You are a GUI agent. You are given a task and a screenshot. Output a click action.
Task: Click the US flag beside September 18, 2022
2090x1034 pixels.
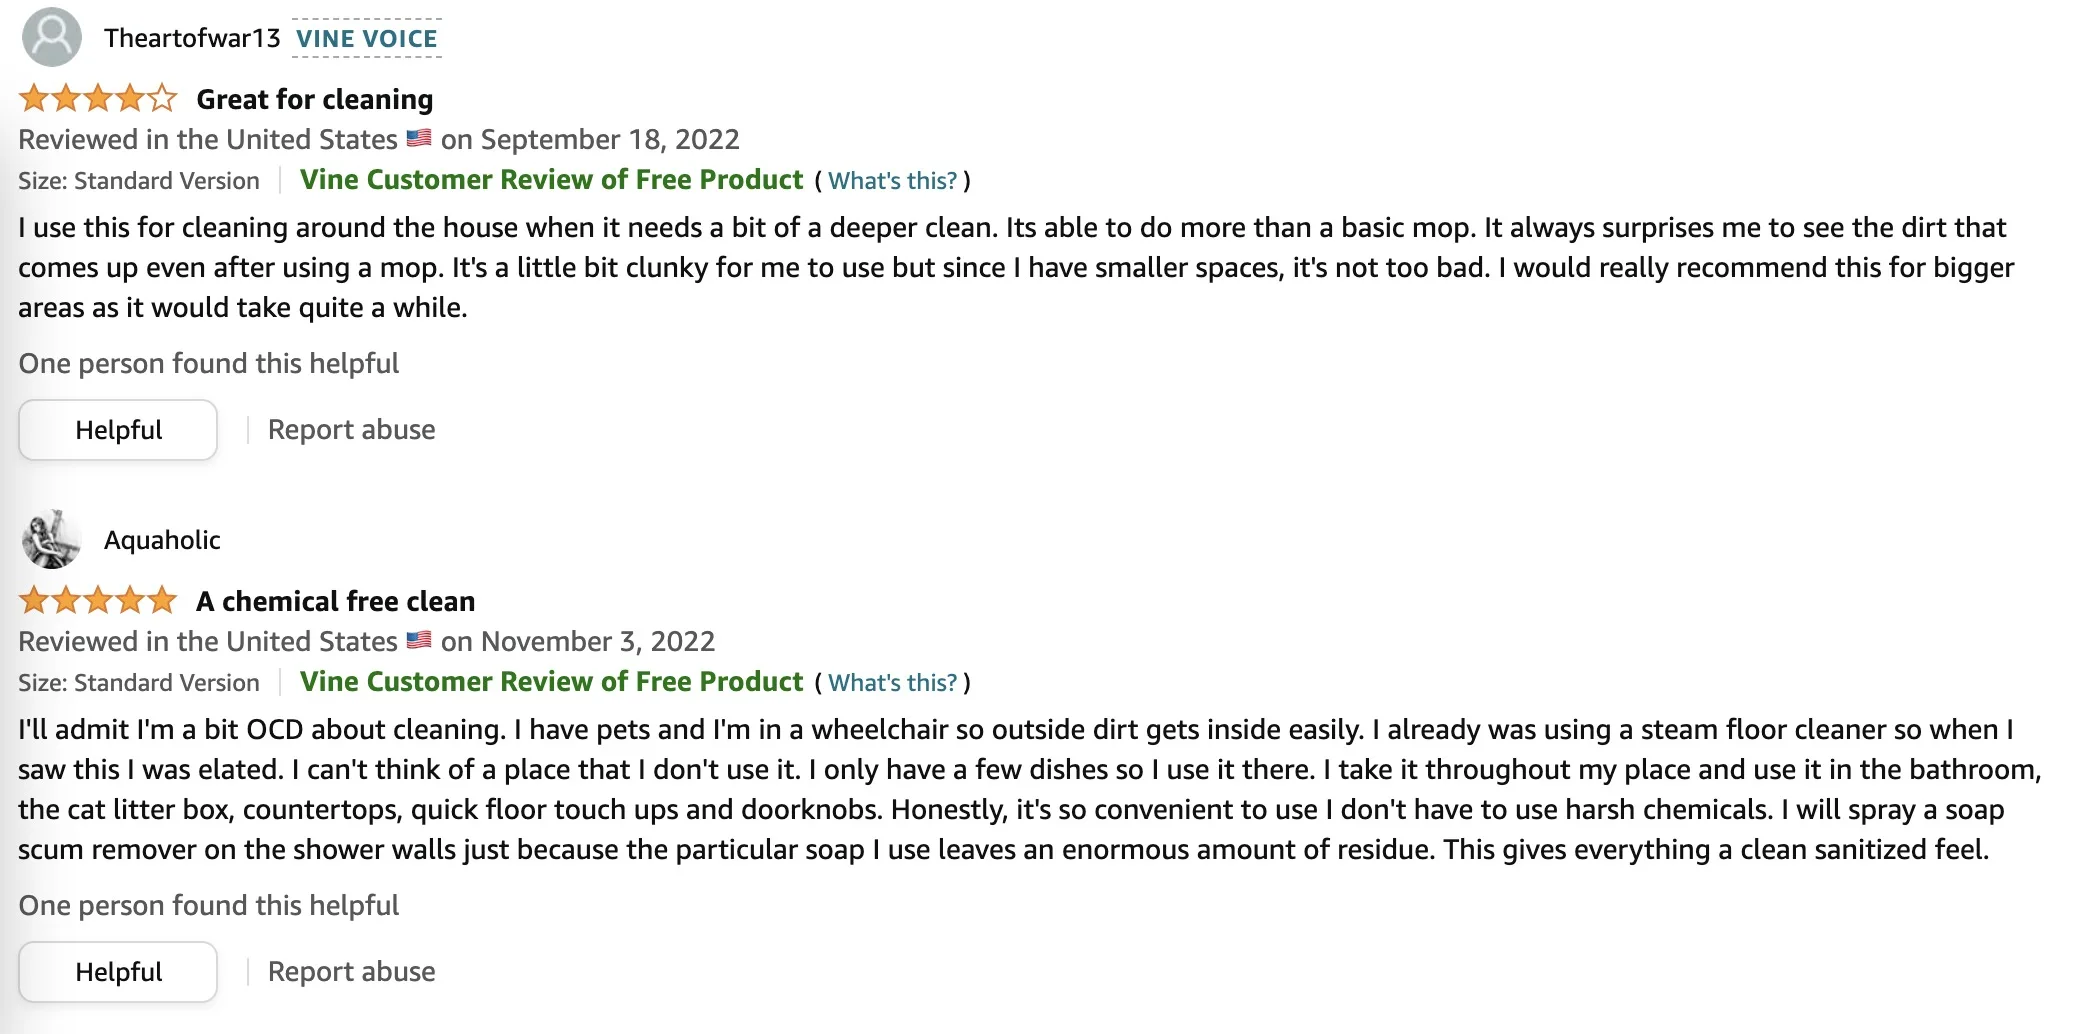click(x=419, y=139)
